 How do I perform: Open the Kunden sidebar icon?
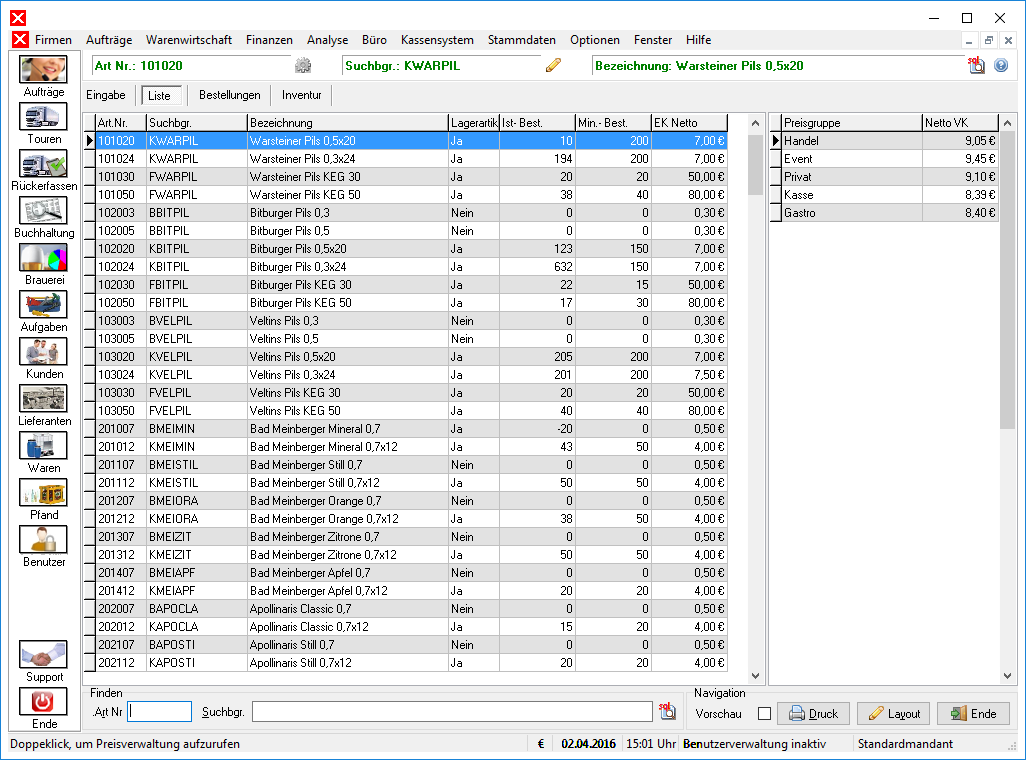[43, 352]
